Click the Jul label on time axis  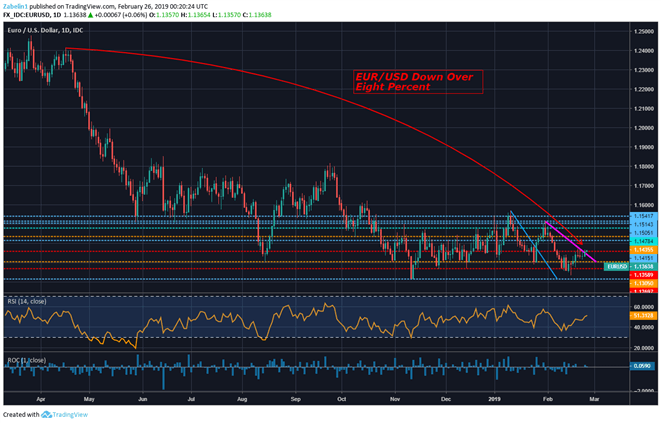point(191,399)
